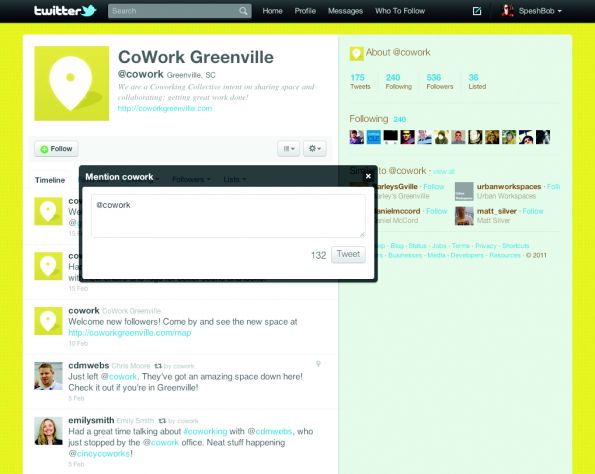Click the urbanworkspaces avatar
The width and height of the screenshot is (595, 474).
(x=464, y=191)
